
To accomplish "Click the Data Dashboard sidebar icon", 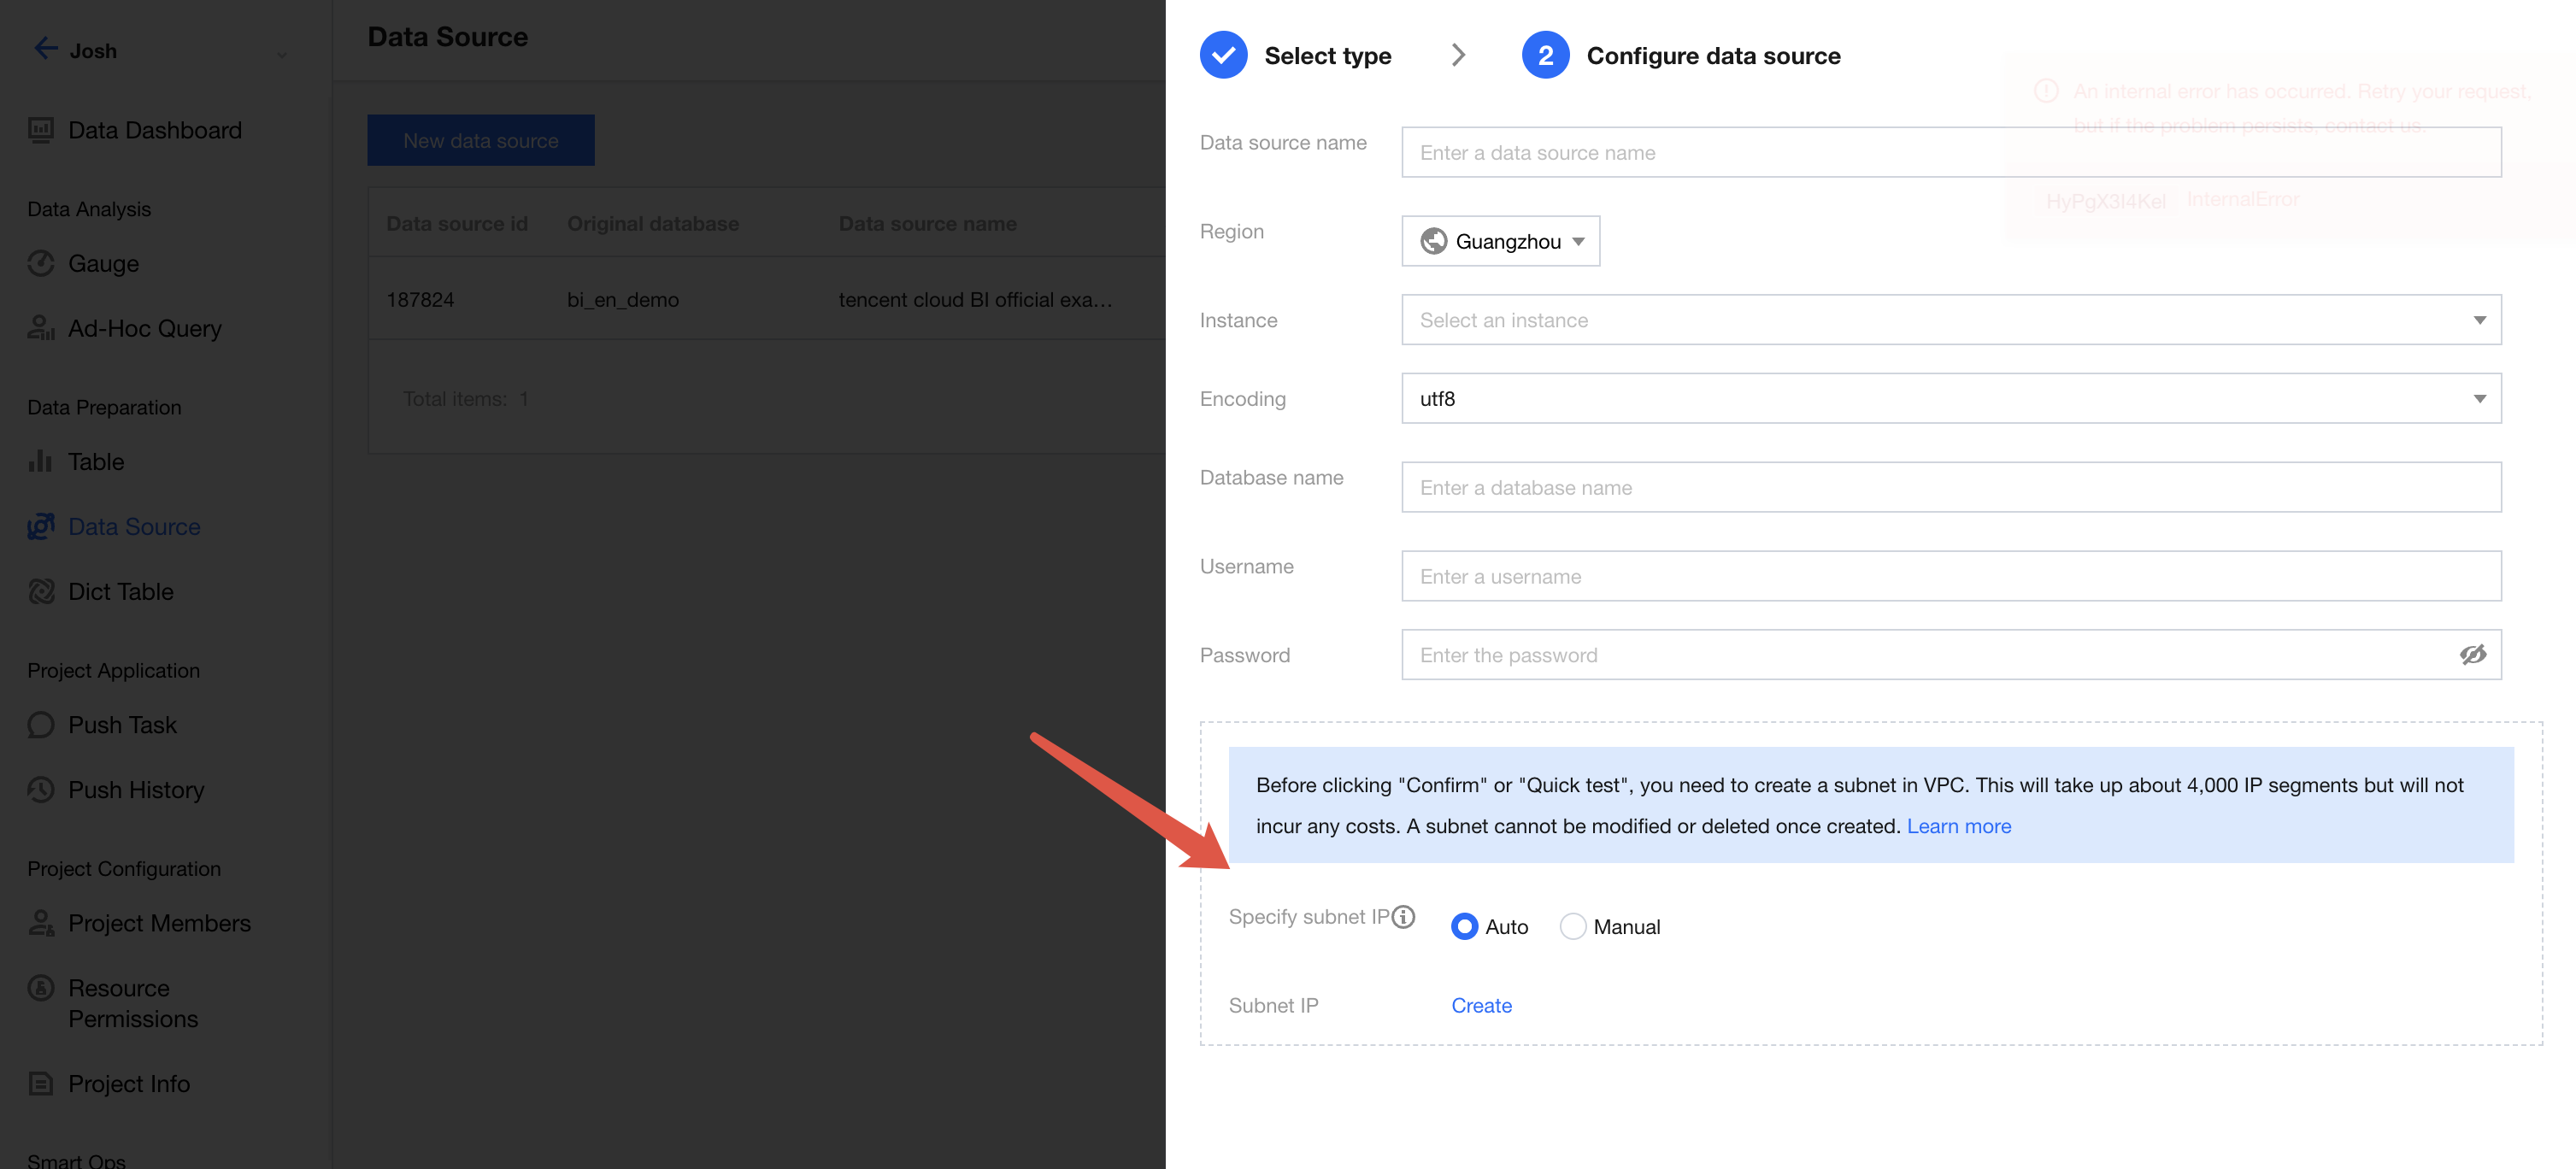I will (x=41, y=130).
